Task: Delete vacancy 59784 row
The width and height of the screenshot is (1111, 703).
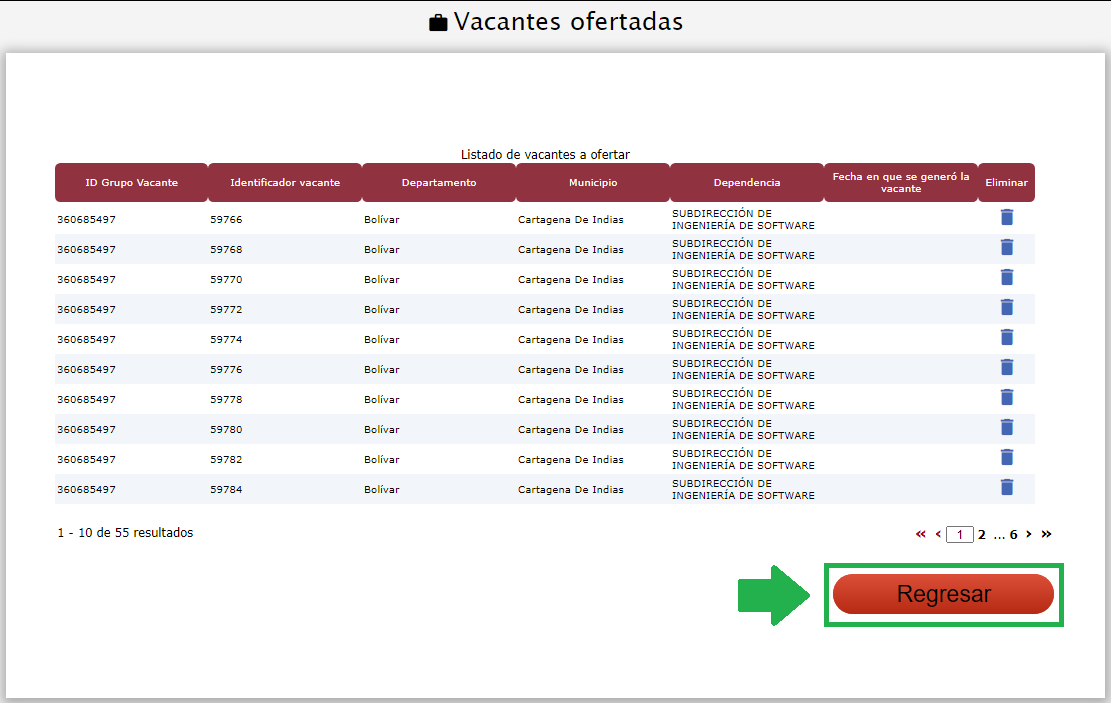Action: pos(1006,488)
